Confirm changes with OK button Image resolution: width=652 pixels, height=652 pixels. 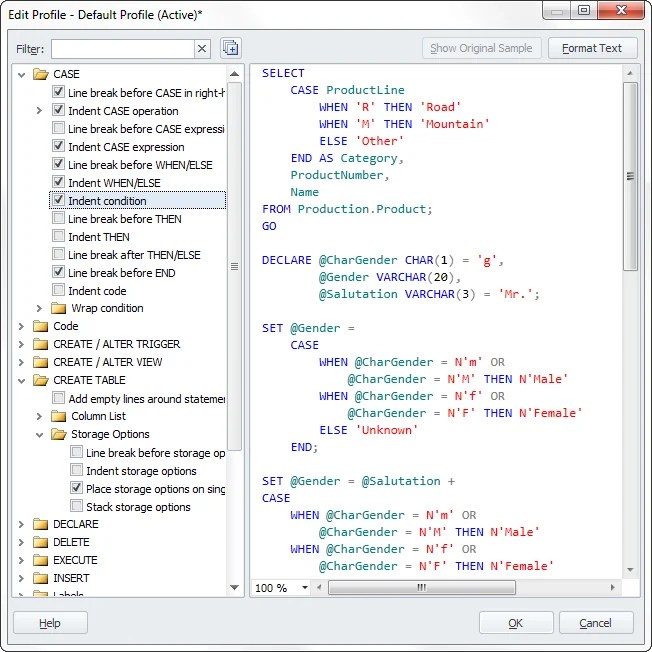point(516,622)
